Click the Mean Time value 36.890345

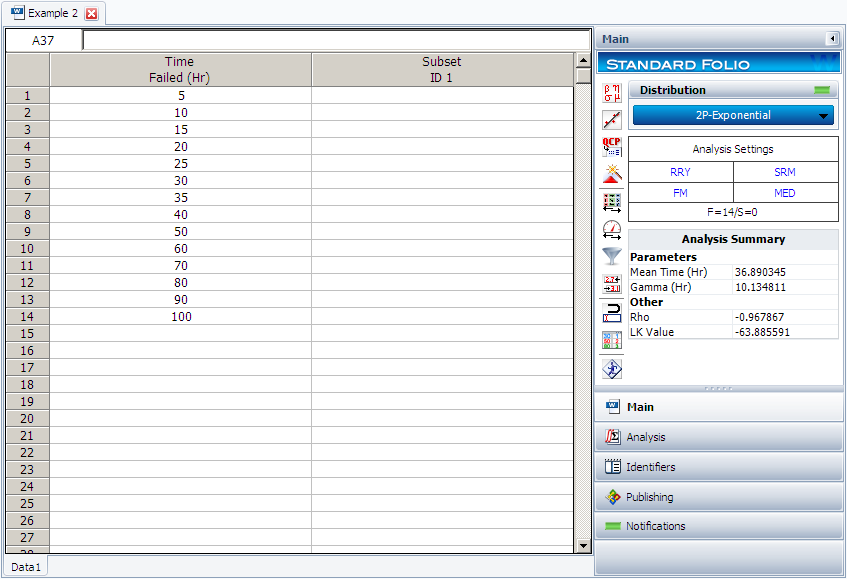point(760,272)
